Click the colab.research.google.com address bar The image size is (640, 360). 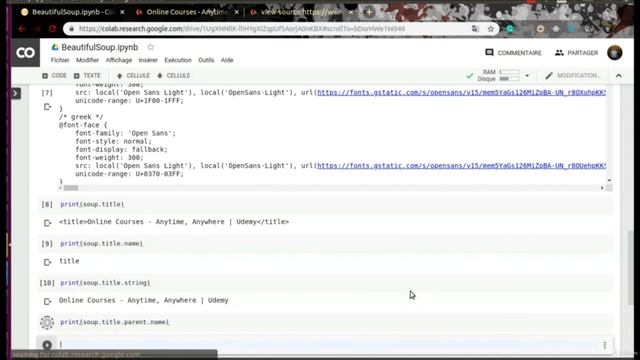pos(242,29)
